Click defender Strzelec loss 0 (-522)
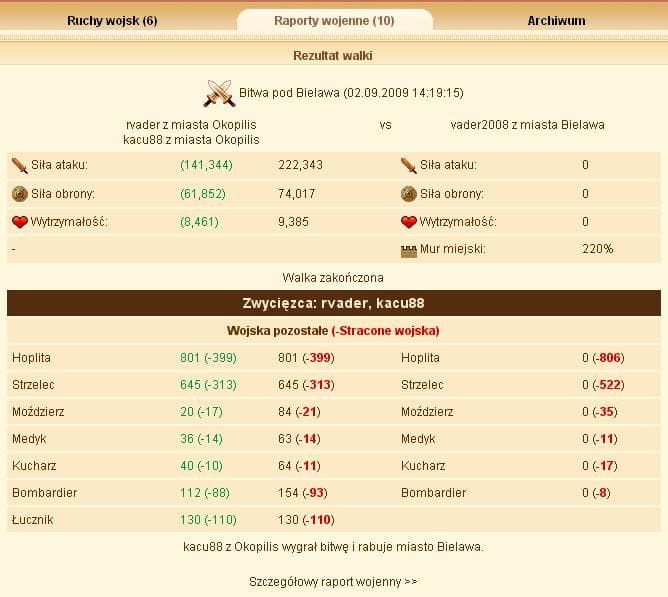This screenshot has width=668, height=597. tap(603, 385)
